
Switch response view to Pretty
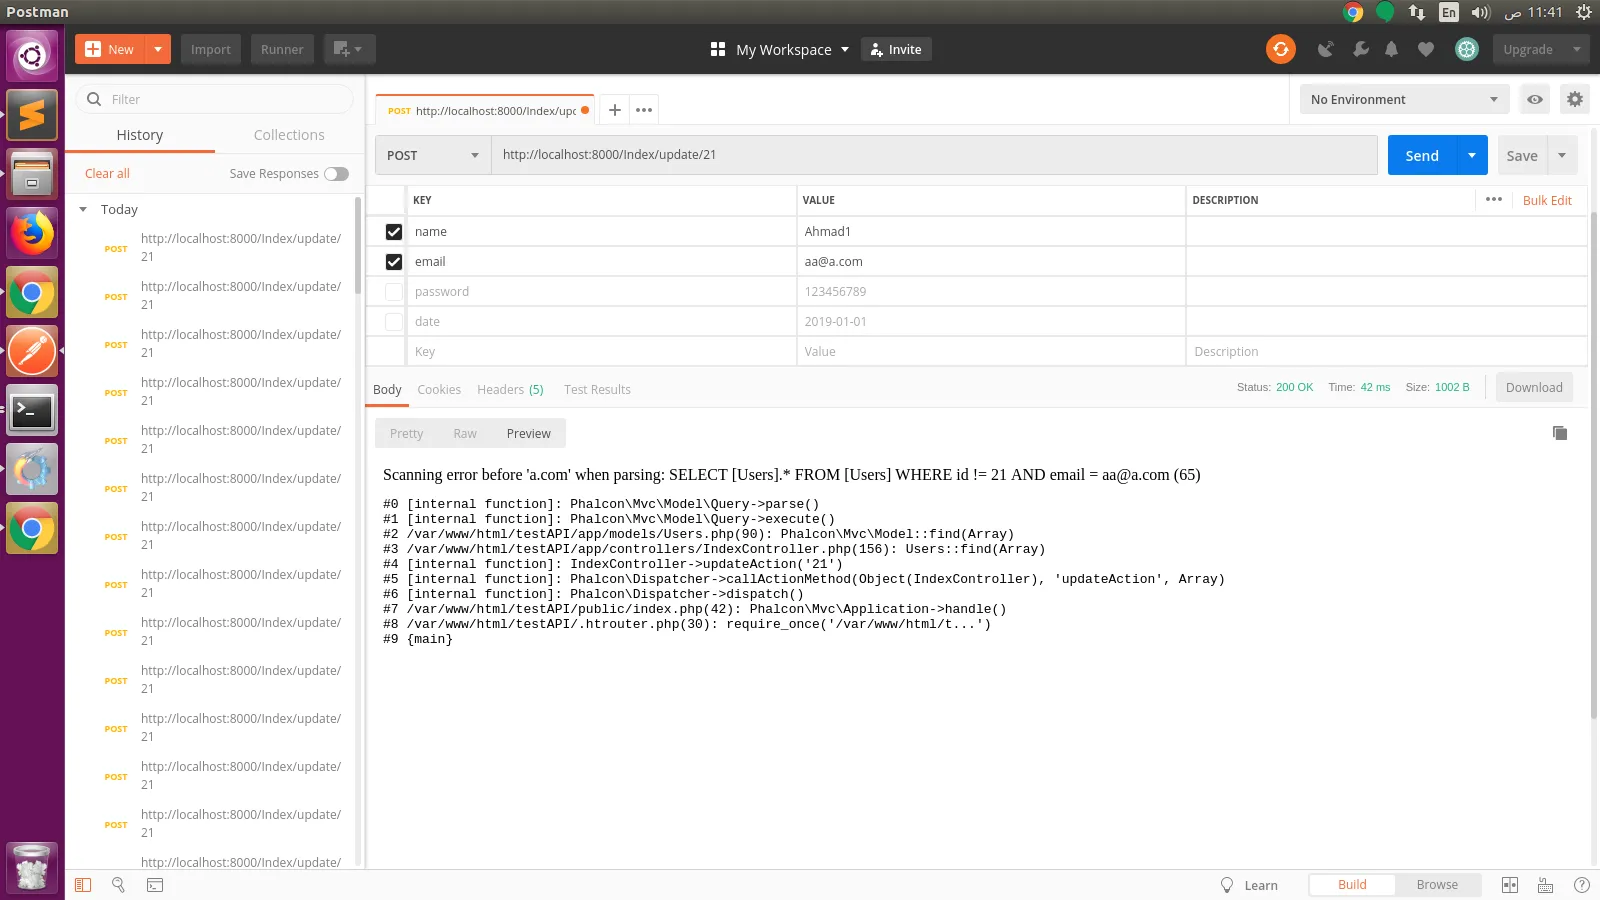tap(407, 433)
